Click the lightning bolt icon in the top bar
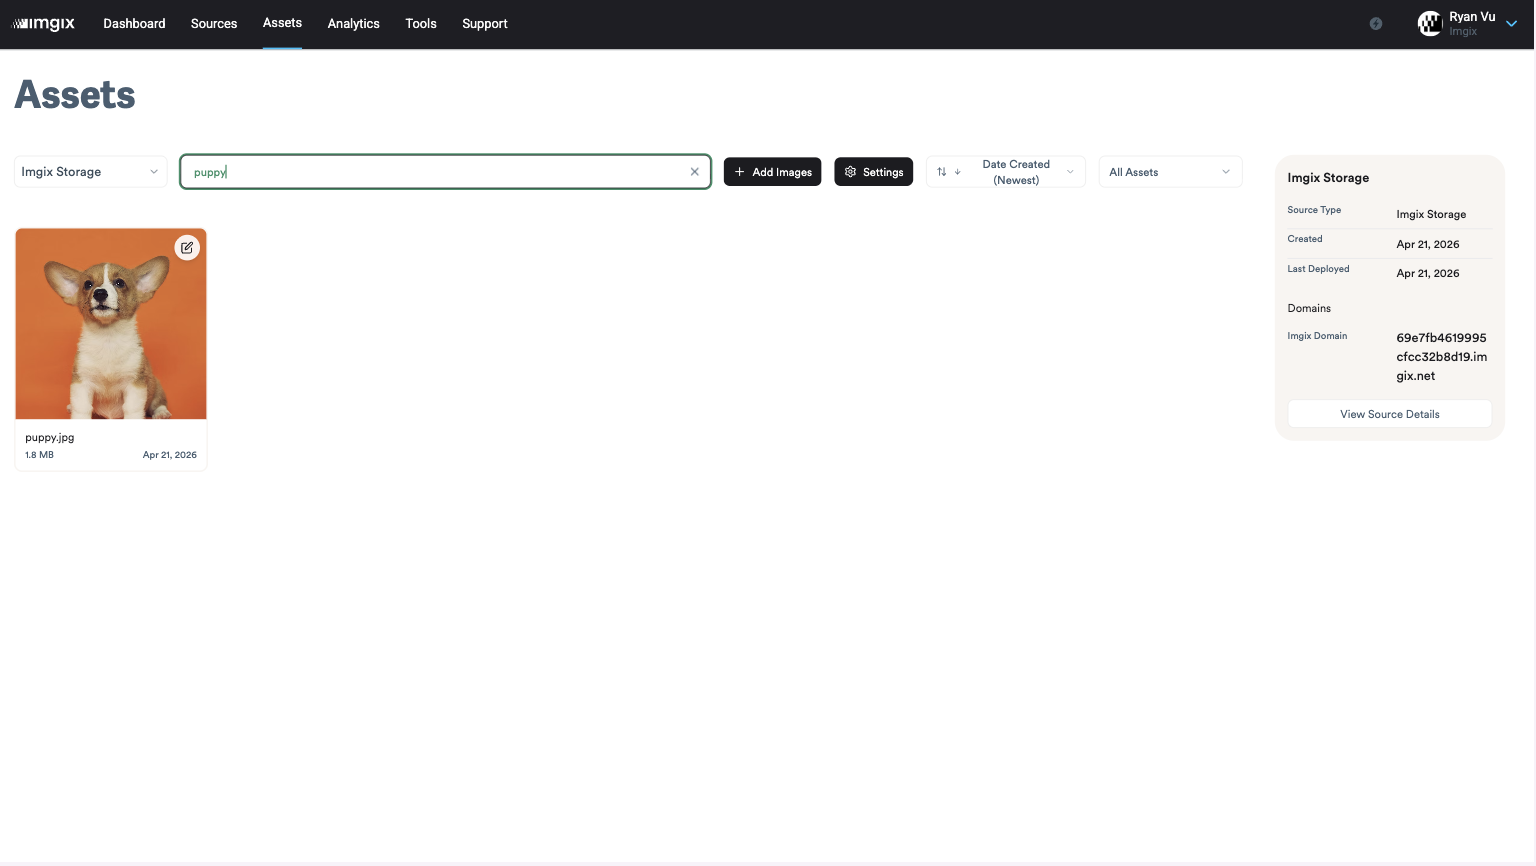This screenshot has height=866, width=1536. [x=1375, y=23]
